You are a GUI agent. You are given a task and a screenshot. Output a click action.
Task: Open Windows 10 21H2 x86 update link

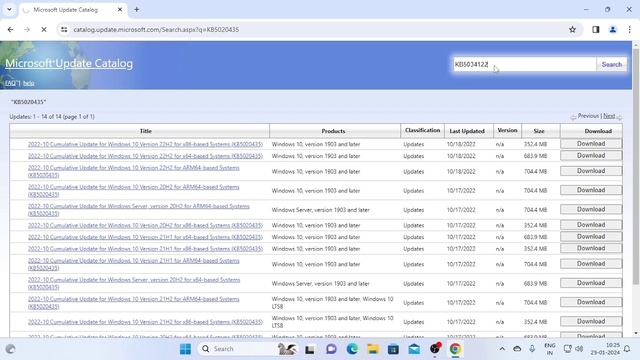pos(145,322)
